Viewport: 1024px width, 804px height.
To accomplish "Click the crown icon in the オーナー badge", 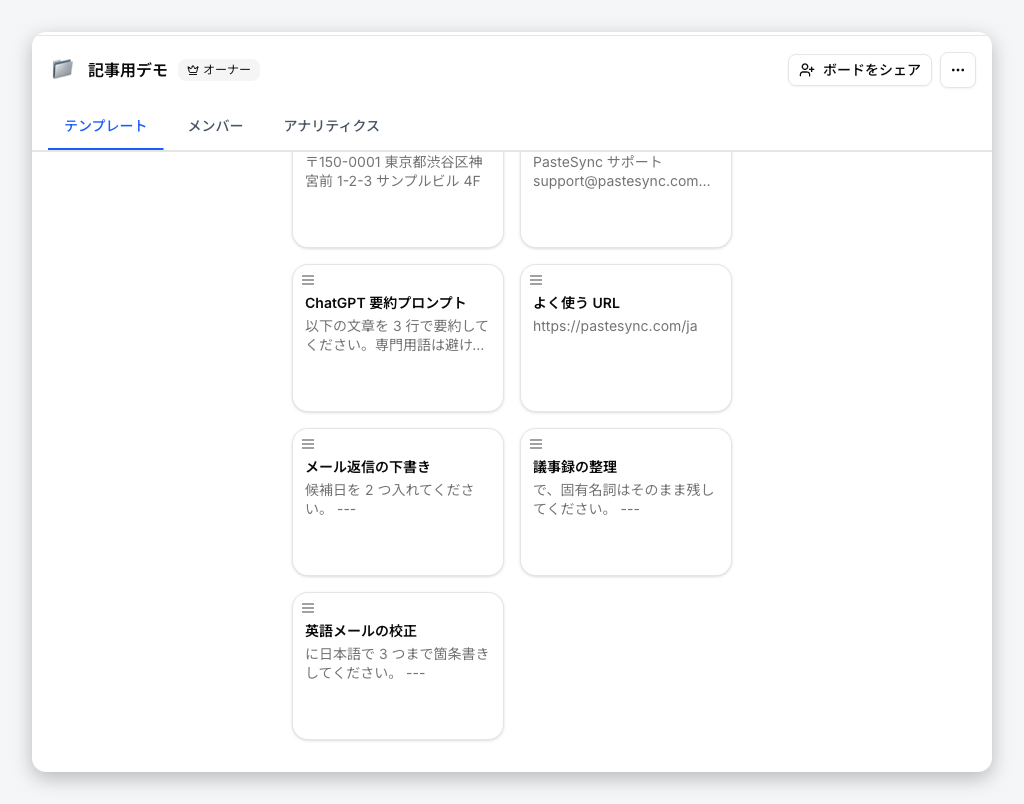I will tap(193, 70).
